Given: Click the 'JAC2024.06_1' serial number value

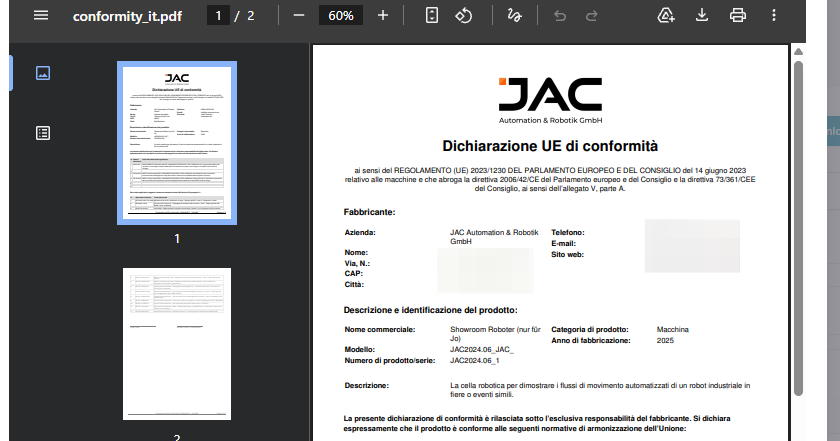Looking at the screenshot, I should 475,361.
